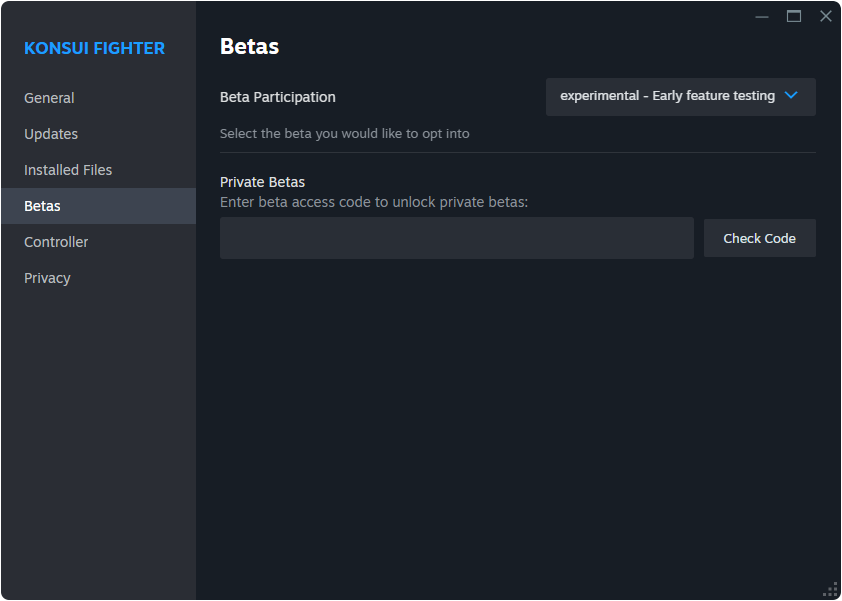842x601 pixels.
Task: Click the KONSUI FIGHTER game title
Action: [x=94, y=48]
